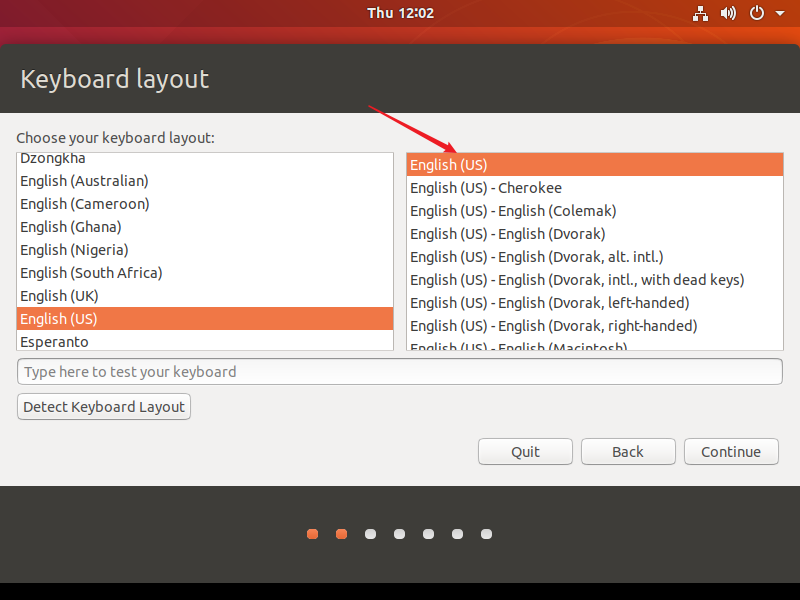Open the Thu 12:02 clock menu
The width and height of the screenshot is (800, 600).
(x=401, y=13)
